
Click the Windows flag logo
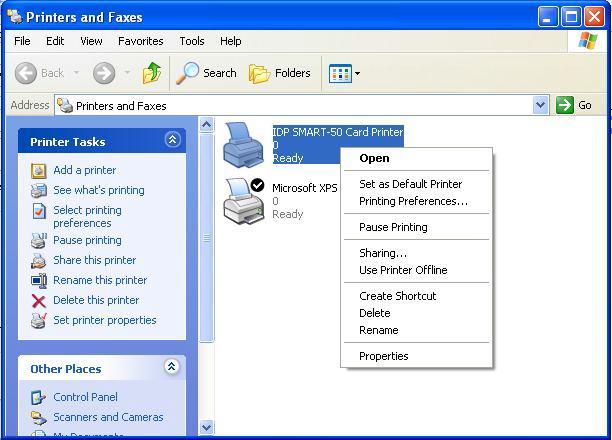[x=587, y=41]
